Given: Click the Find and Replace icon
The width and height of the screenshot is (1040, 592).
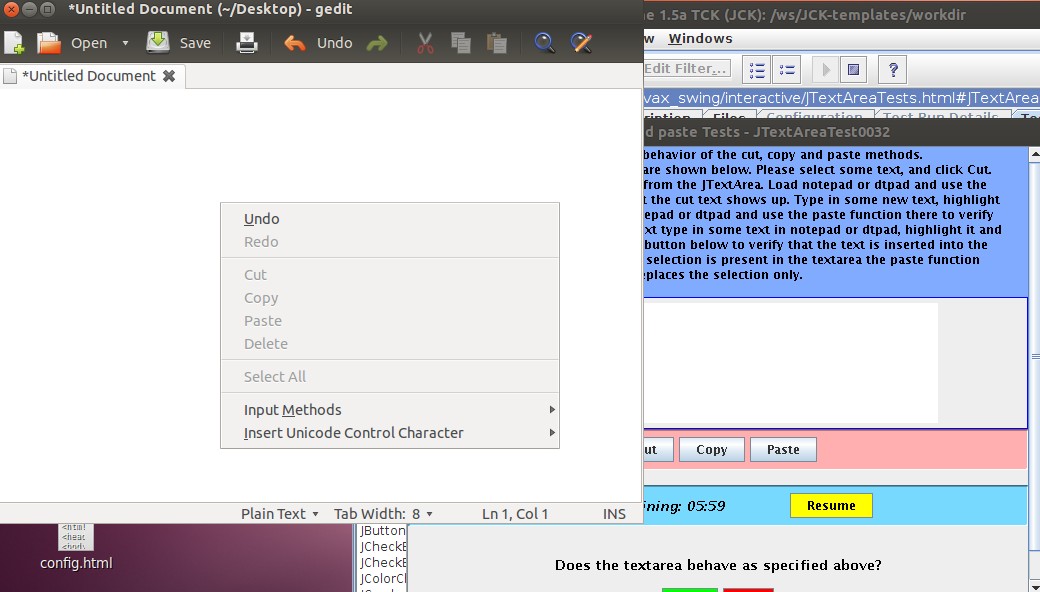Looking at the screenshot, I should [581, 43].
